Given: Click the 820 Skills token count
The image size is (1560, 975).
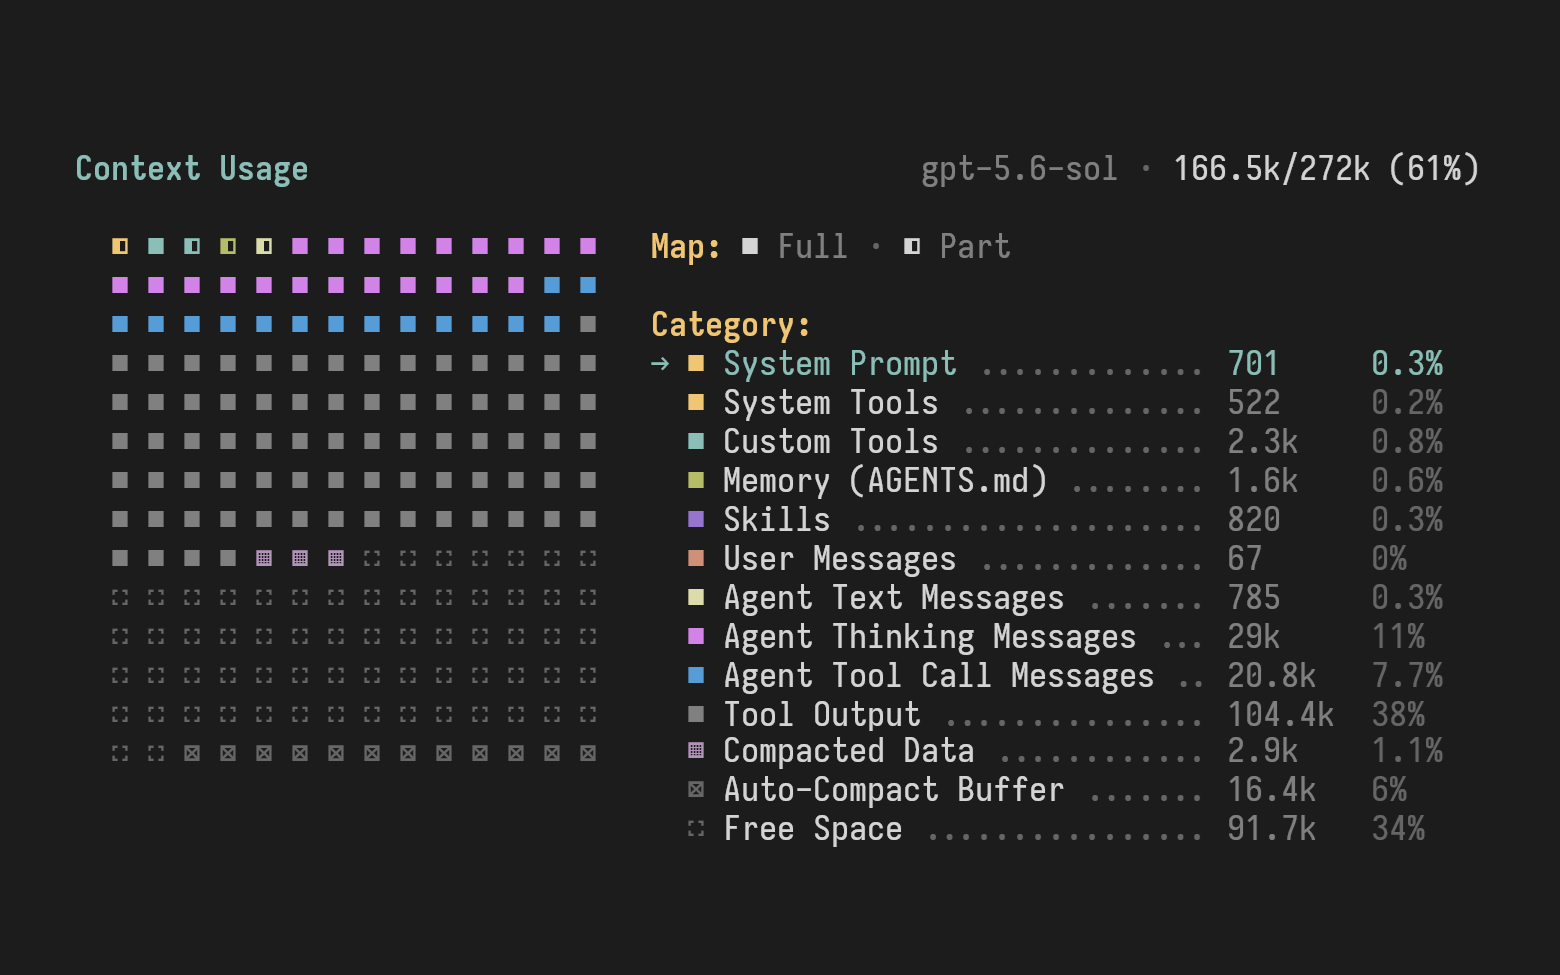Looking at the screenshot, I should (1254, 520).
